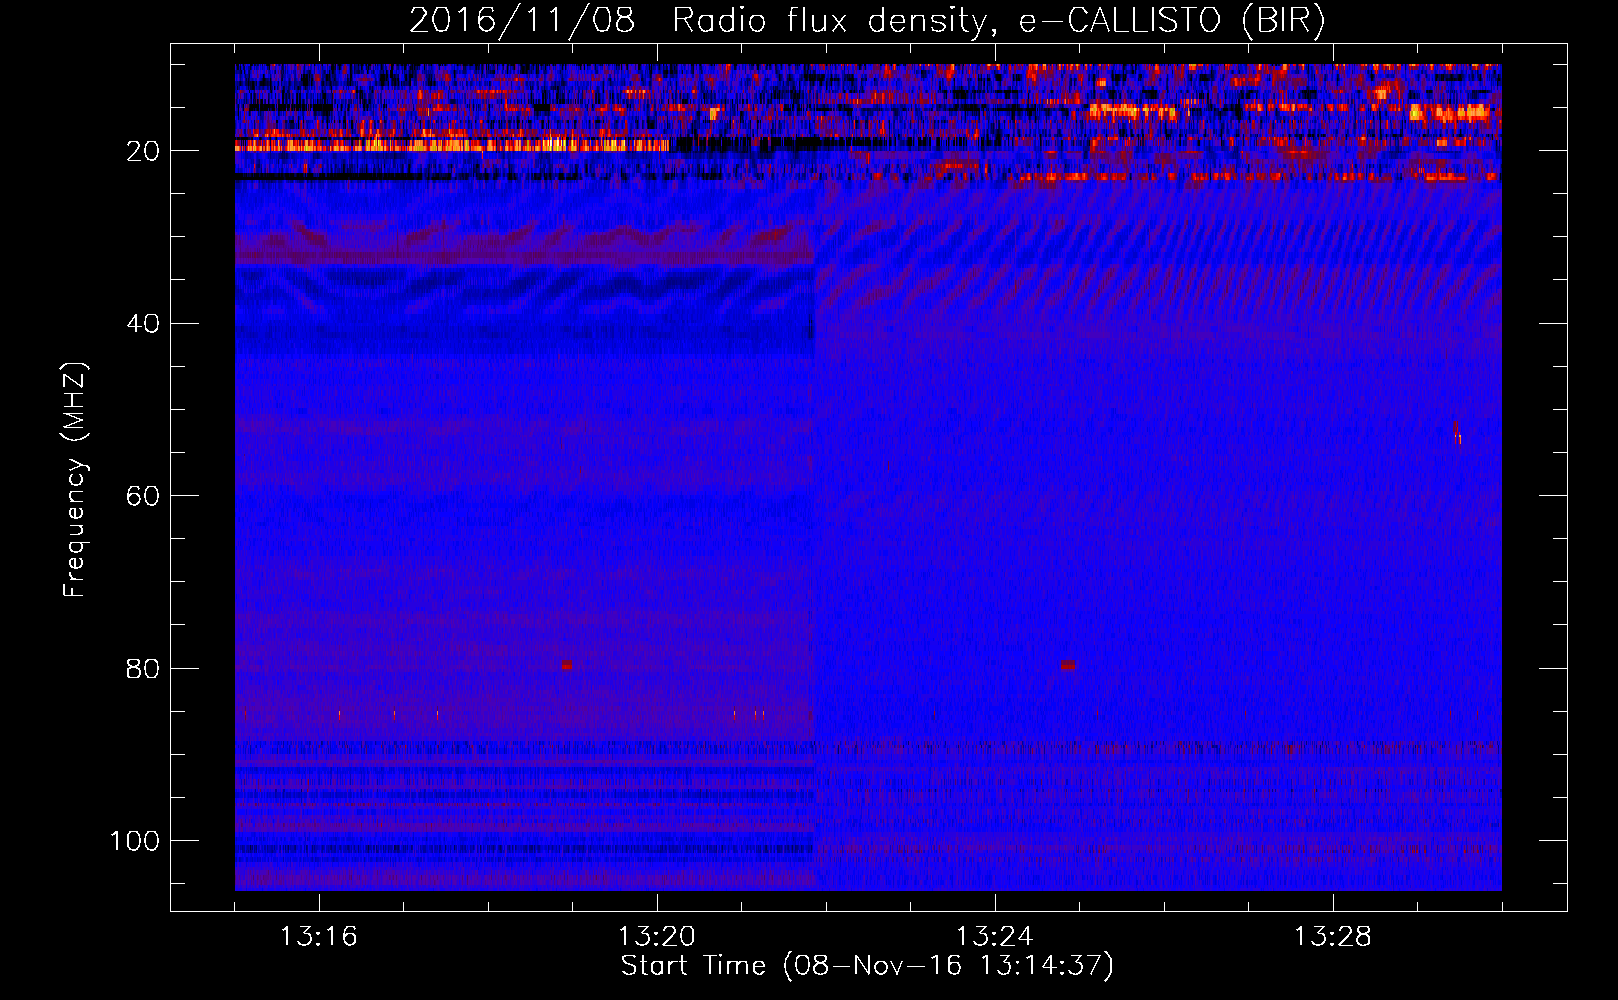
Task: Click the "20" frequency tick label
Action: click(x=144, y=151)
